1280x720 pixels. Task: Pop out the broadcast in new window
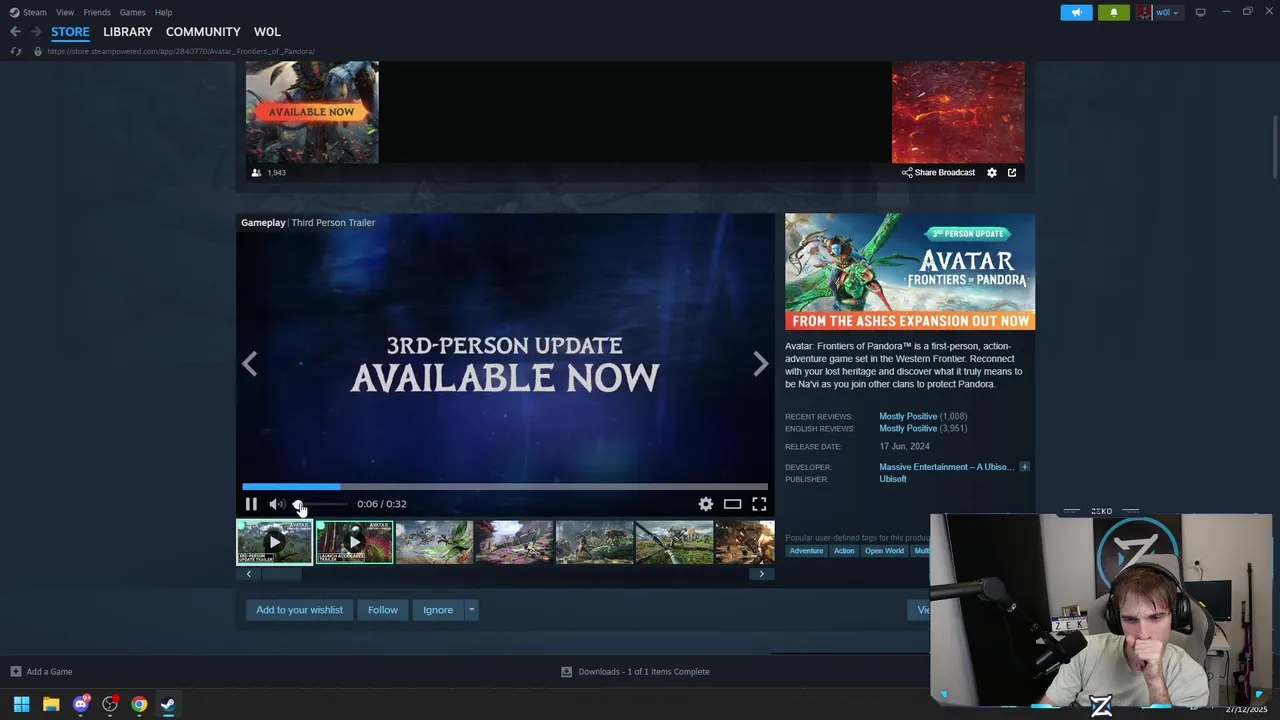(x=1012, y=172)
